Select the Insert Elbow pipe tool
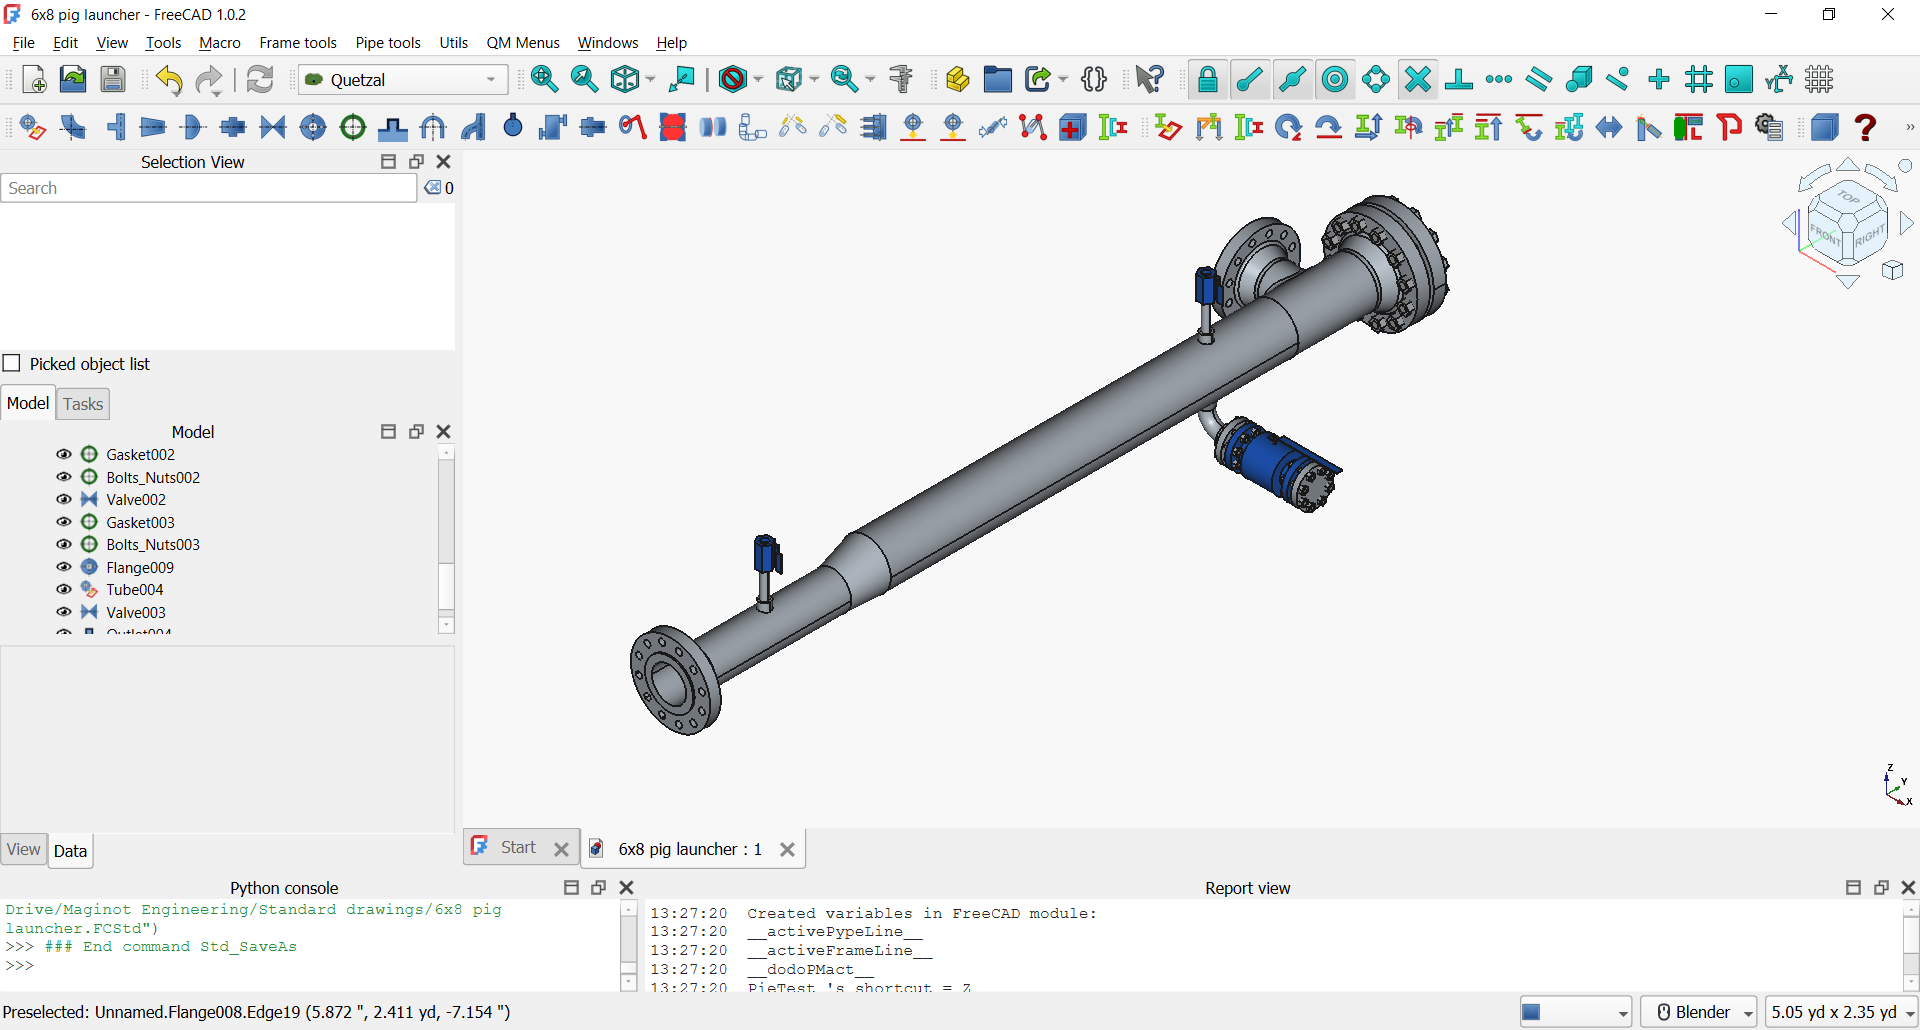This screenshot has height=1030, width=1920. (x=72, y=127)
